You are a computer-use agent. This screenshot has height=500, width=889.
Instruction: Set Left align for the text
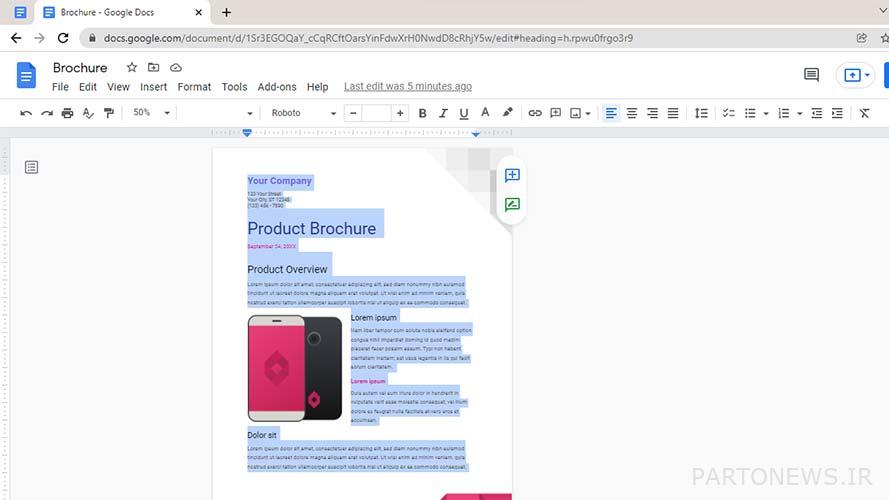611,113
